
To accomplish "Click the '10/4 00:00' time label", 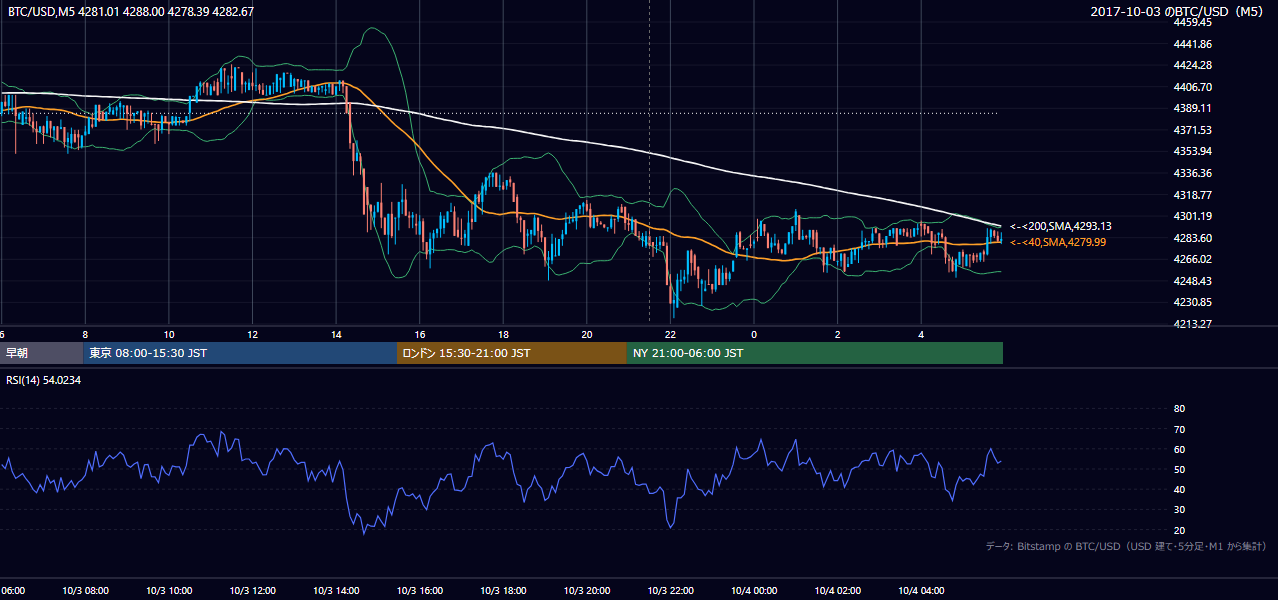I will tap(754, 591).
